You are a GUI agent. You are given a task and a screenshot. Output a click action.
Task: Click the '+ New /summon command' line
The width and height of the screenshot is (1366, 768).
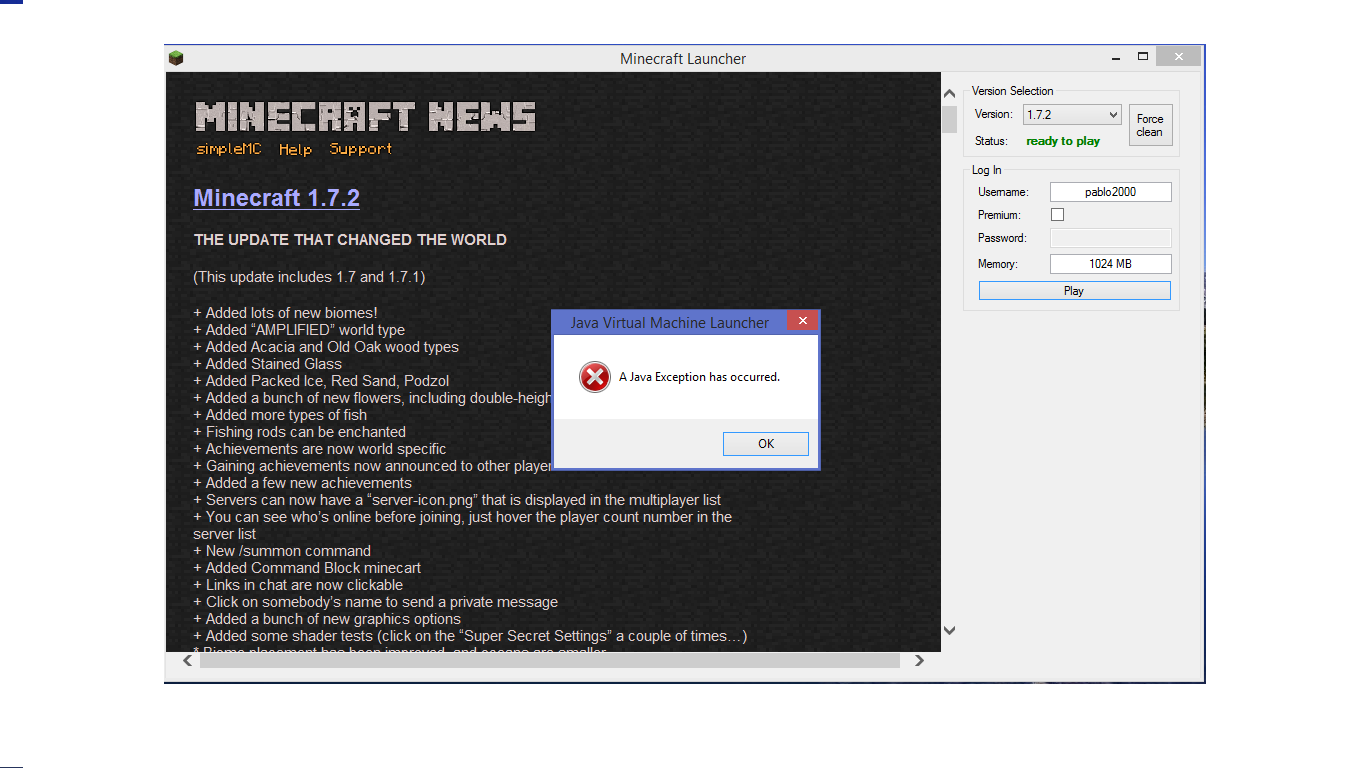click(282, 551)
